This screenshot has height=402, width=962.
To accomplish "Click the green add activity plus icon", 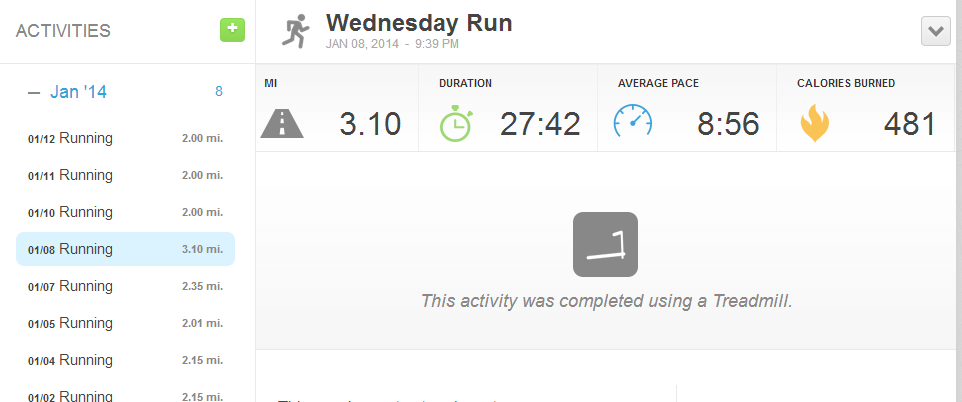I will click(x=233, y=30).
